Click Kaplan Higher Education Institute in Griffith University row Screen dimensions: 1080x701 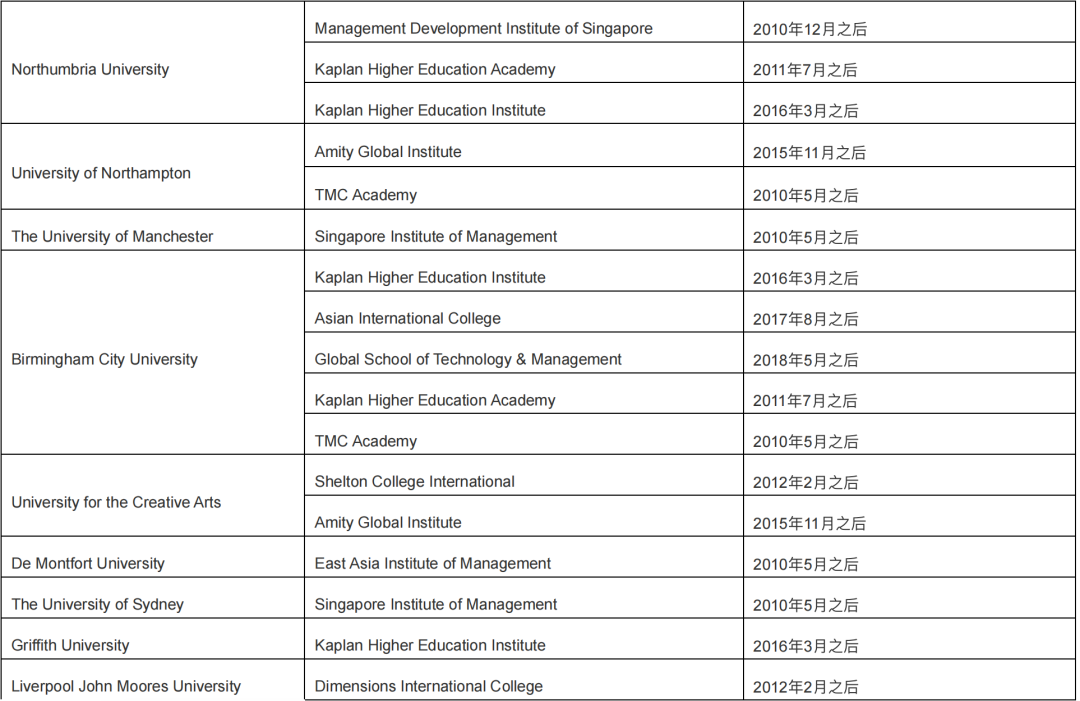coord(430,645)
